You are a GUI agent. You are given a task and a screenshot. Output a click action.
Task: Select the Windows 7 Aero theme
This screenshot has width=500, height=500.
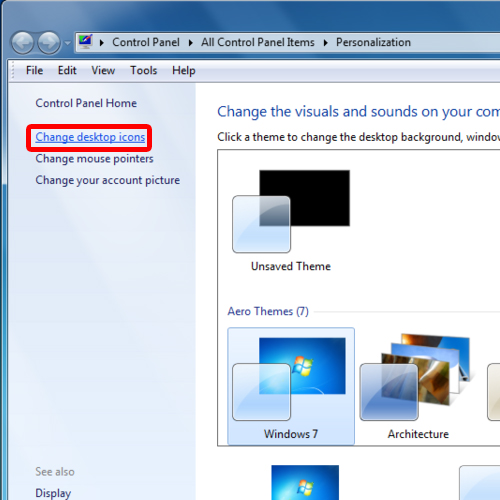pos(291,386)
